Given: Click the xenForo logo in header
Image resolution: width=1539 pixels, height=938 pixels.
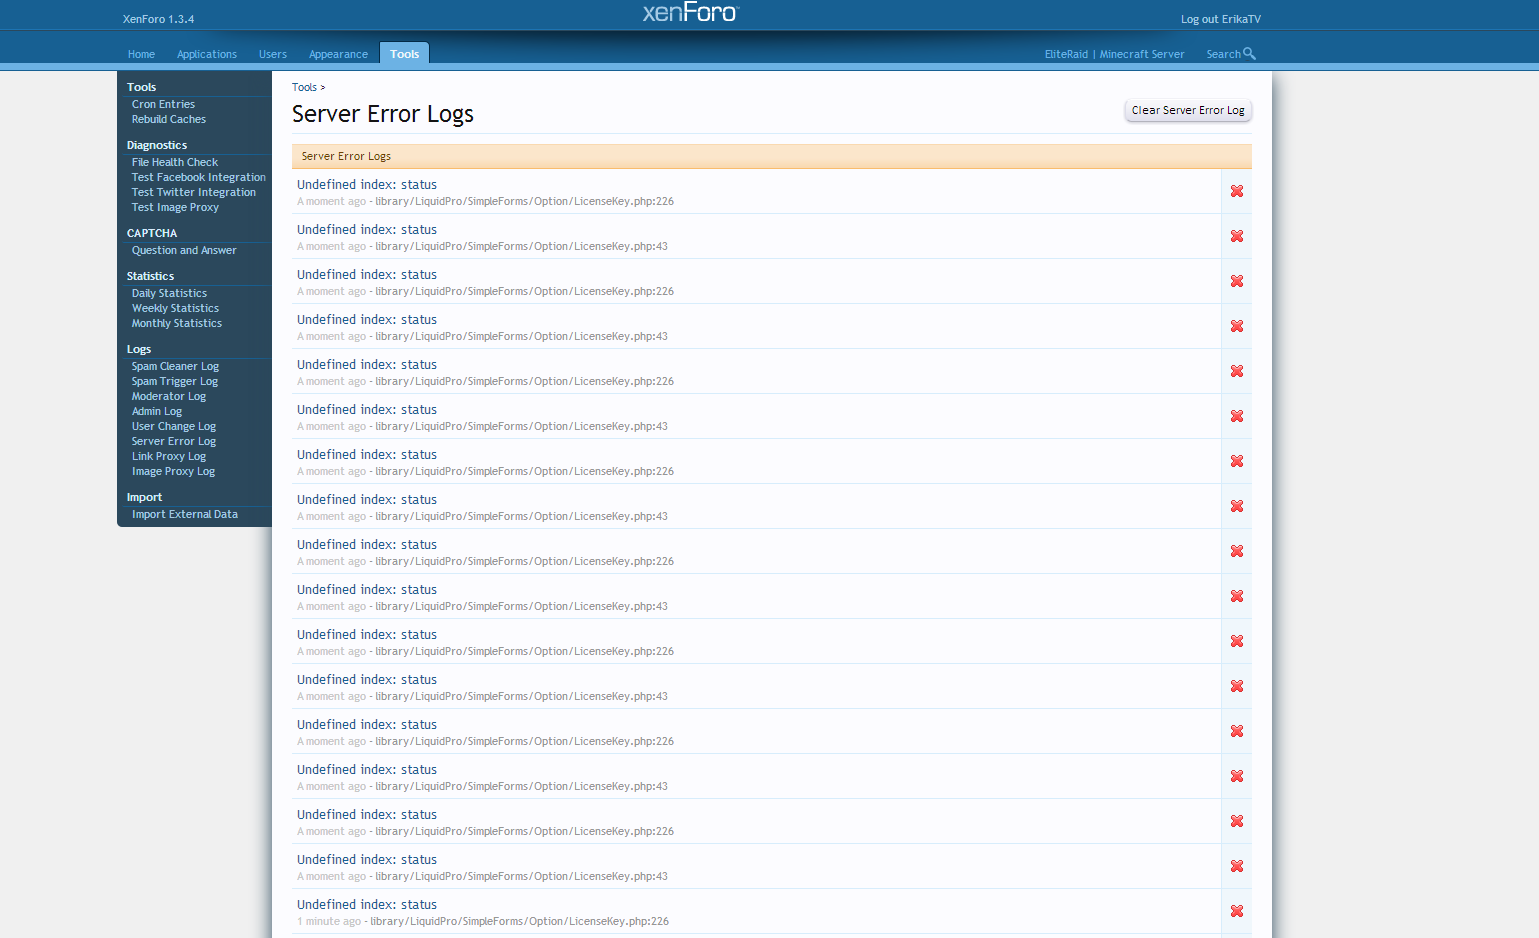Looking at the screenshot, I should pos(690,13).
